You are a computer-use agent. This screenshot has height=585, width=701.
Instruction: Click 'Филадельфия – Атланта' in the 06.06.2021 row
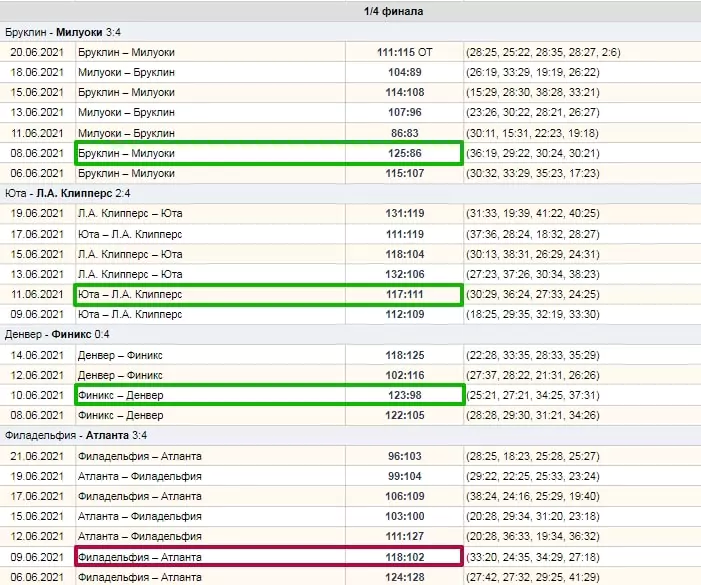tap(139, 577)
